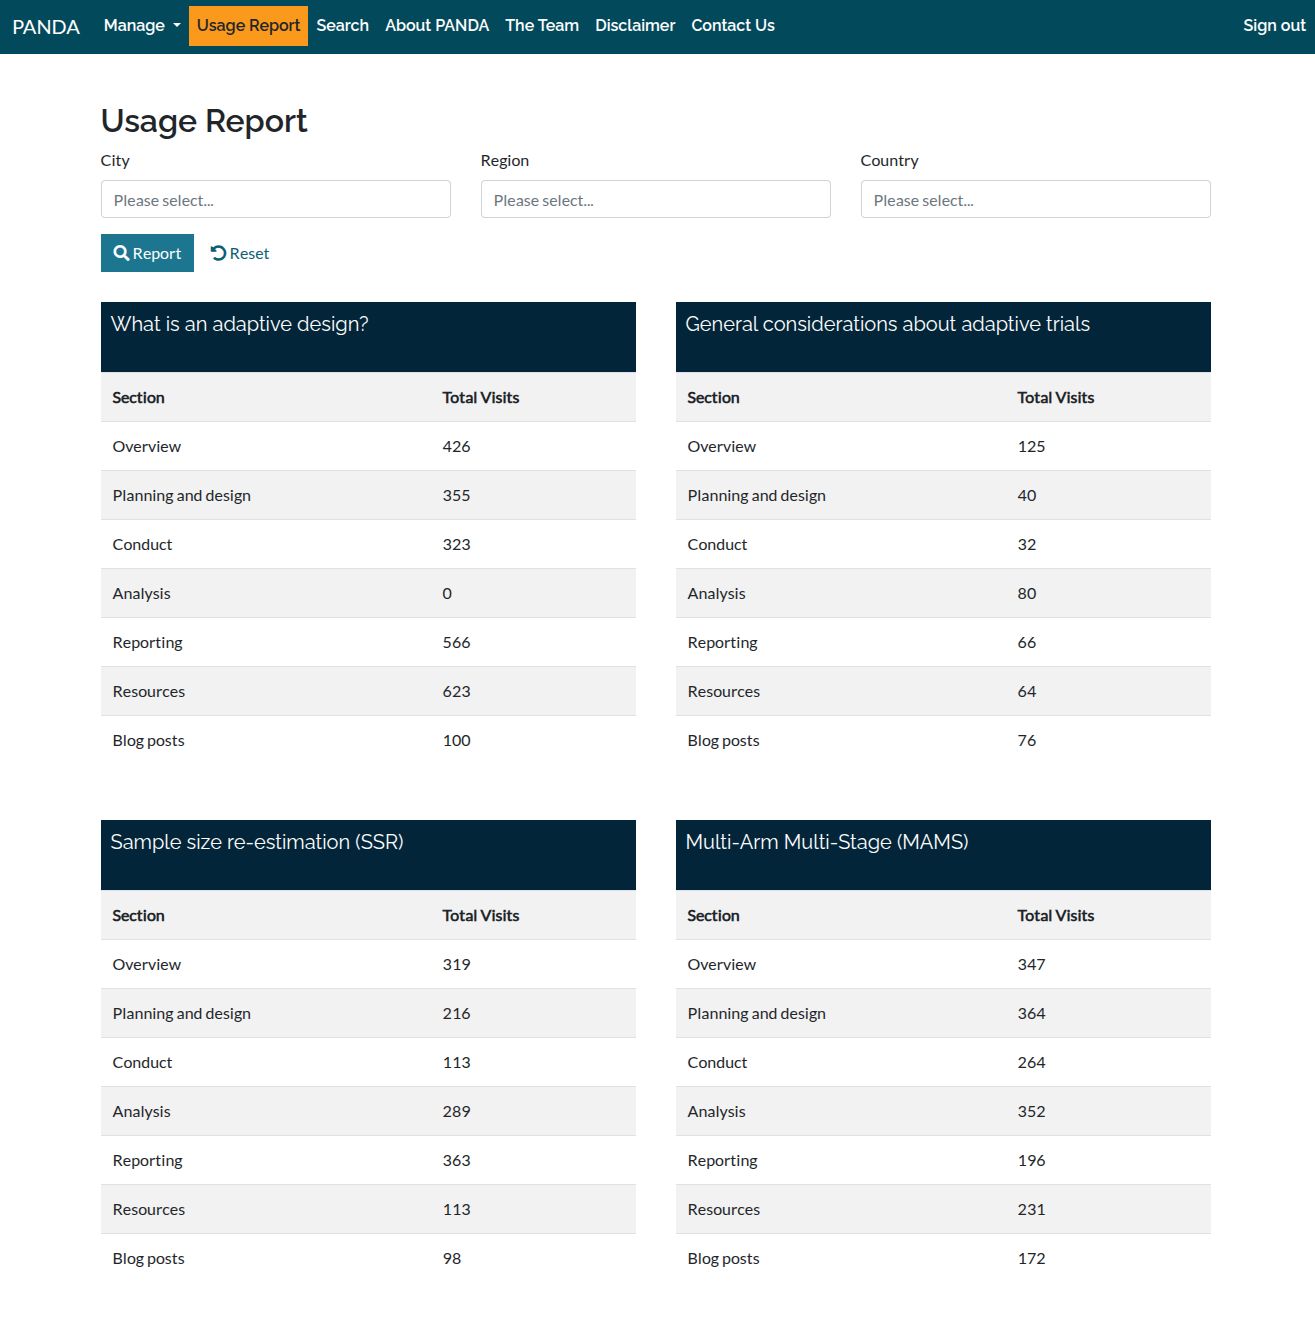Image resolution: width=1315 pixels, height=1319 pixels.
Task: Click the Usage Report page heading
Action: [x=203, y=121]
